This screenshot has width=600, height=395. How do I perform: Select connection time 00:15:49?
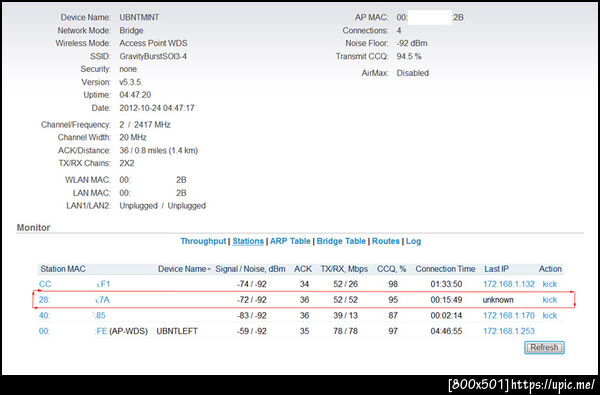pos(446,300)
